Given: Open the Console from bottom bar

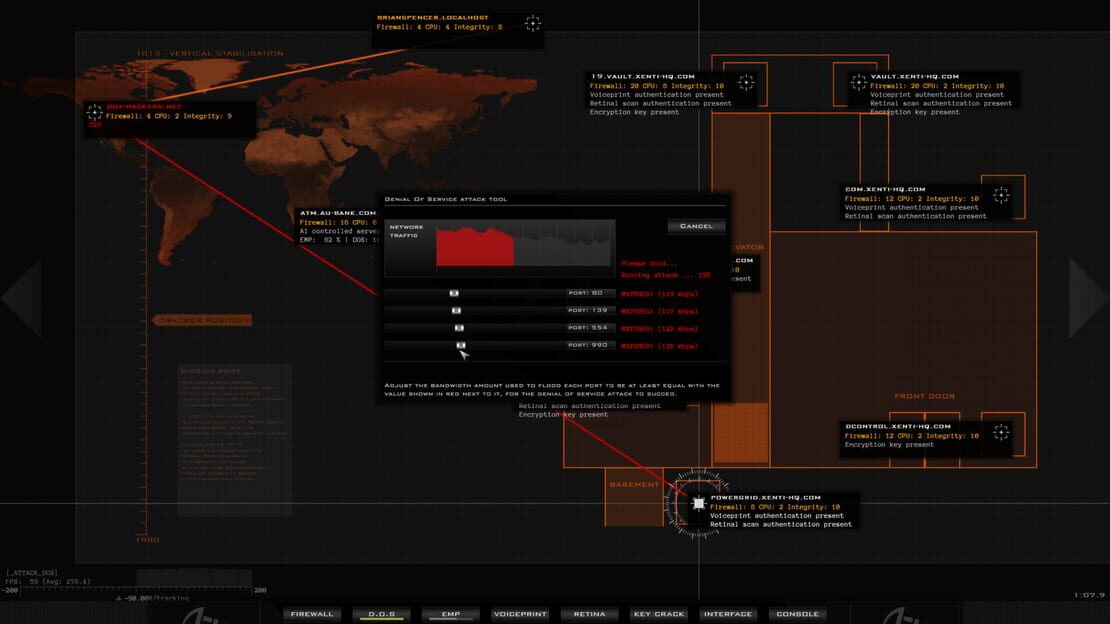Looking at the screenshot, I should pyautogui.click(x=798, y=614).
